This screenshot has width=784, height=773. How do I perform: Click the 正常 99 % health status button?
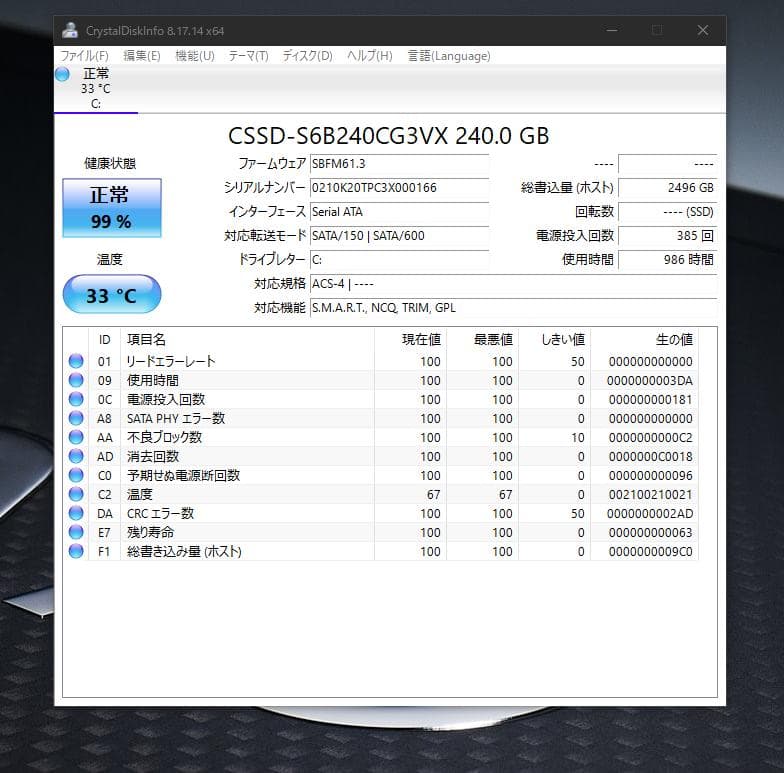coord(112,208)
